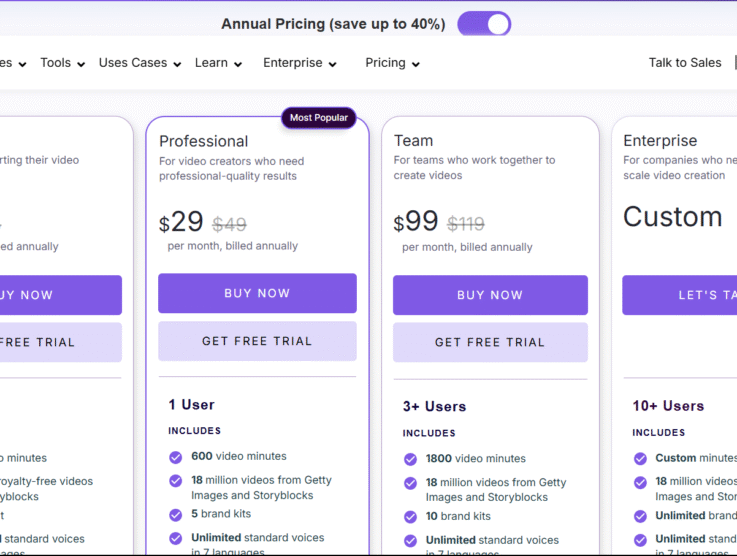Click checkmark beside Professional Unlimited standard voices
This screenshot has height=556, width=737.
pyautogui.click(x=176, y=538)
